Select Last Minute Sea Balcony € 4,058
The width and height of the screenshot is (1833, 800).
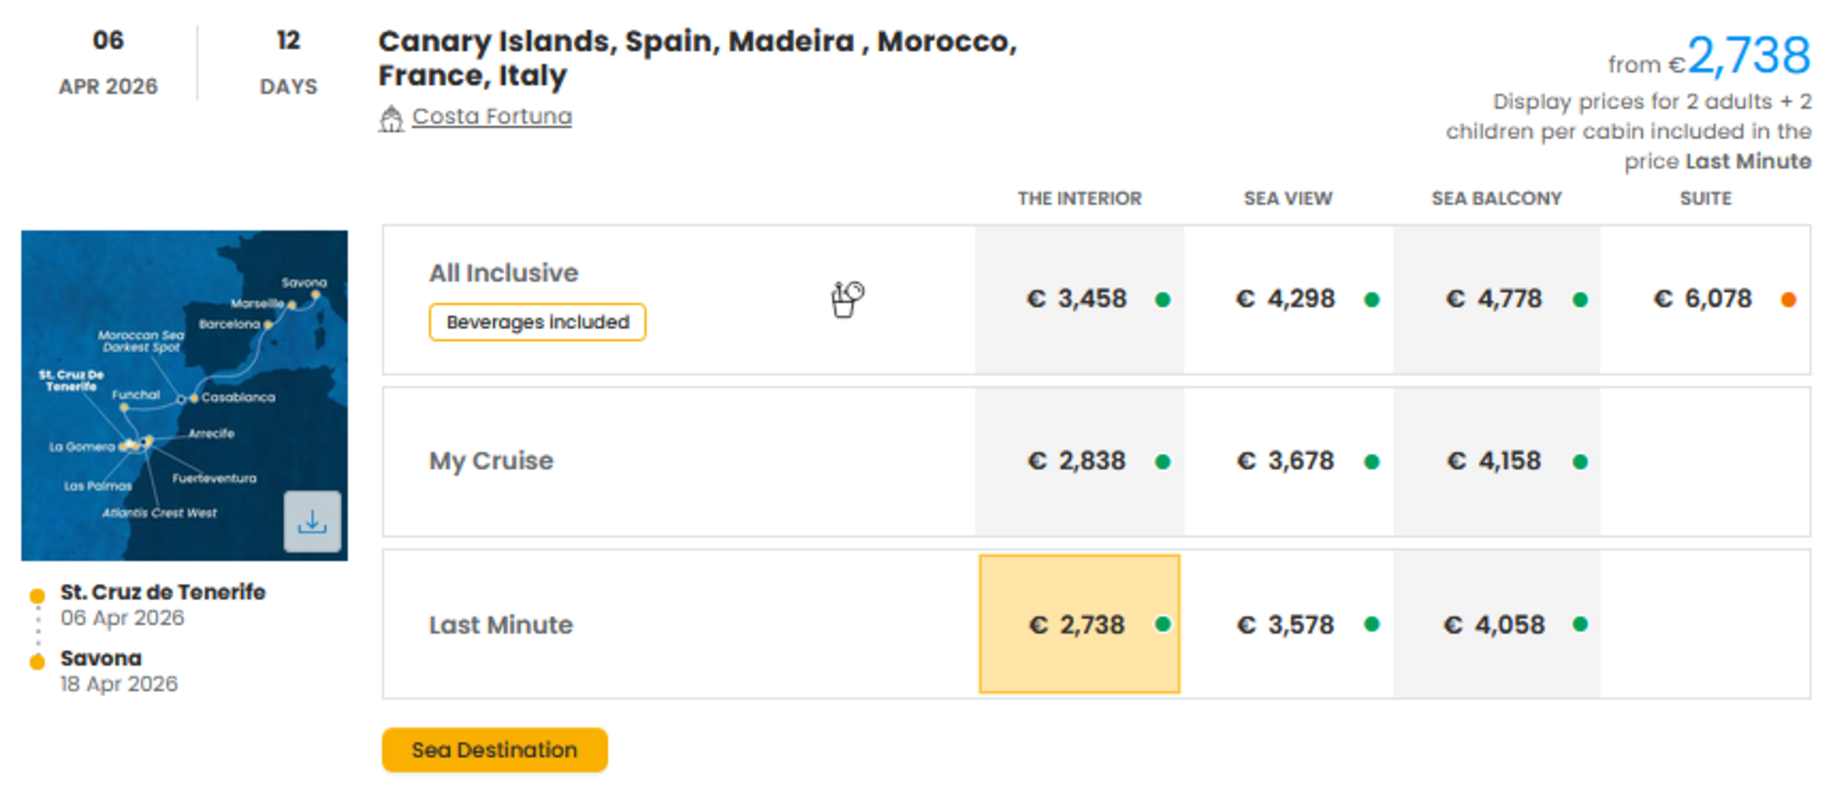[1495, 625]
